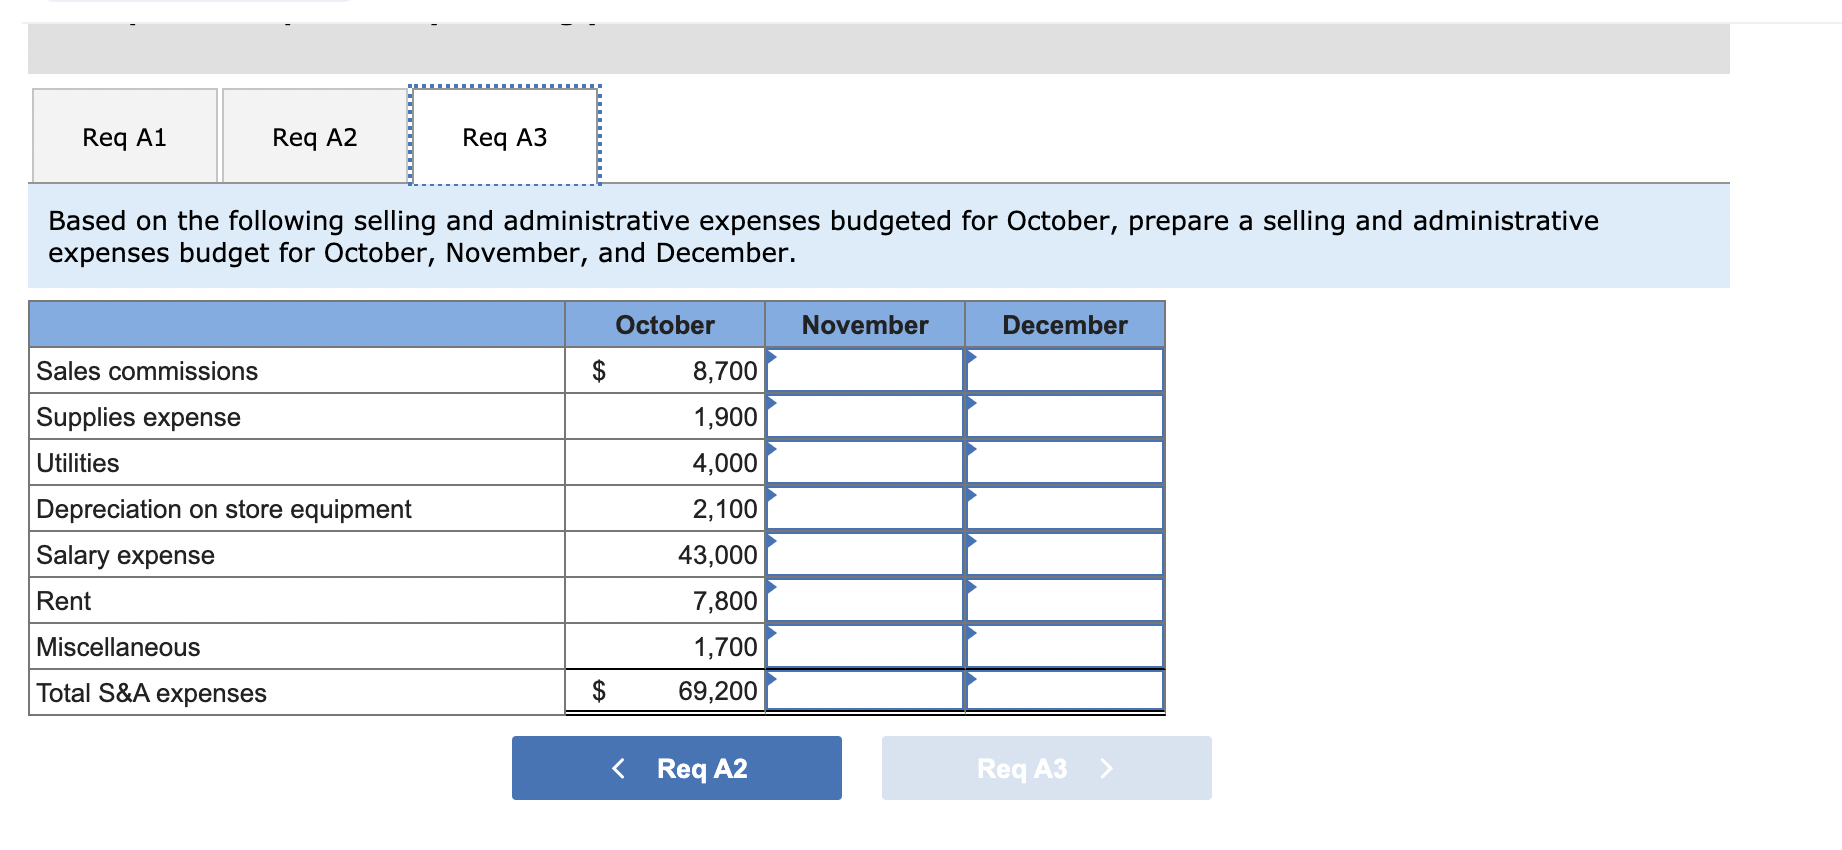Viewport: 1842px width, 850px height.
Task: Open the currently dotted Req A3 tab
Action: tap(504, 136)
